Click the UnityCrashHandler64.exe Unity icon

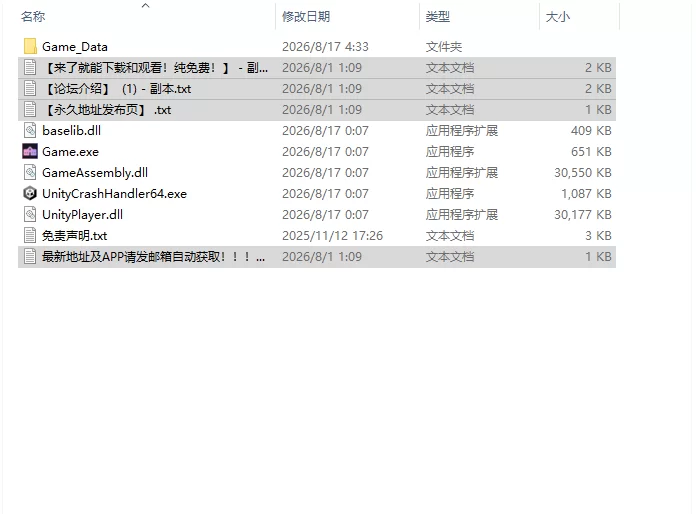tap(30, 194)
